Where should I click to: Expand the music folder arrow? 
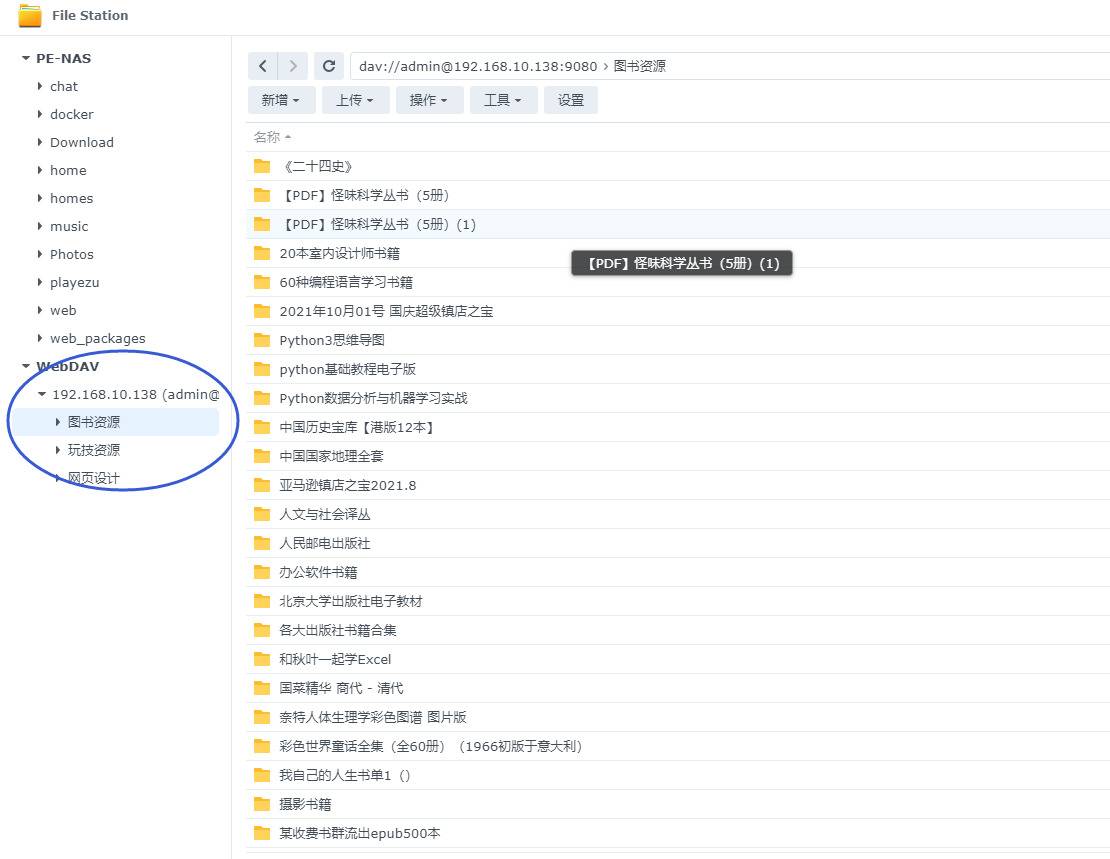tap(40, 226)
